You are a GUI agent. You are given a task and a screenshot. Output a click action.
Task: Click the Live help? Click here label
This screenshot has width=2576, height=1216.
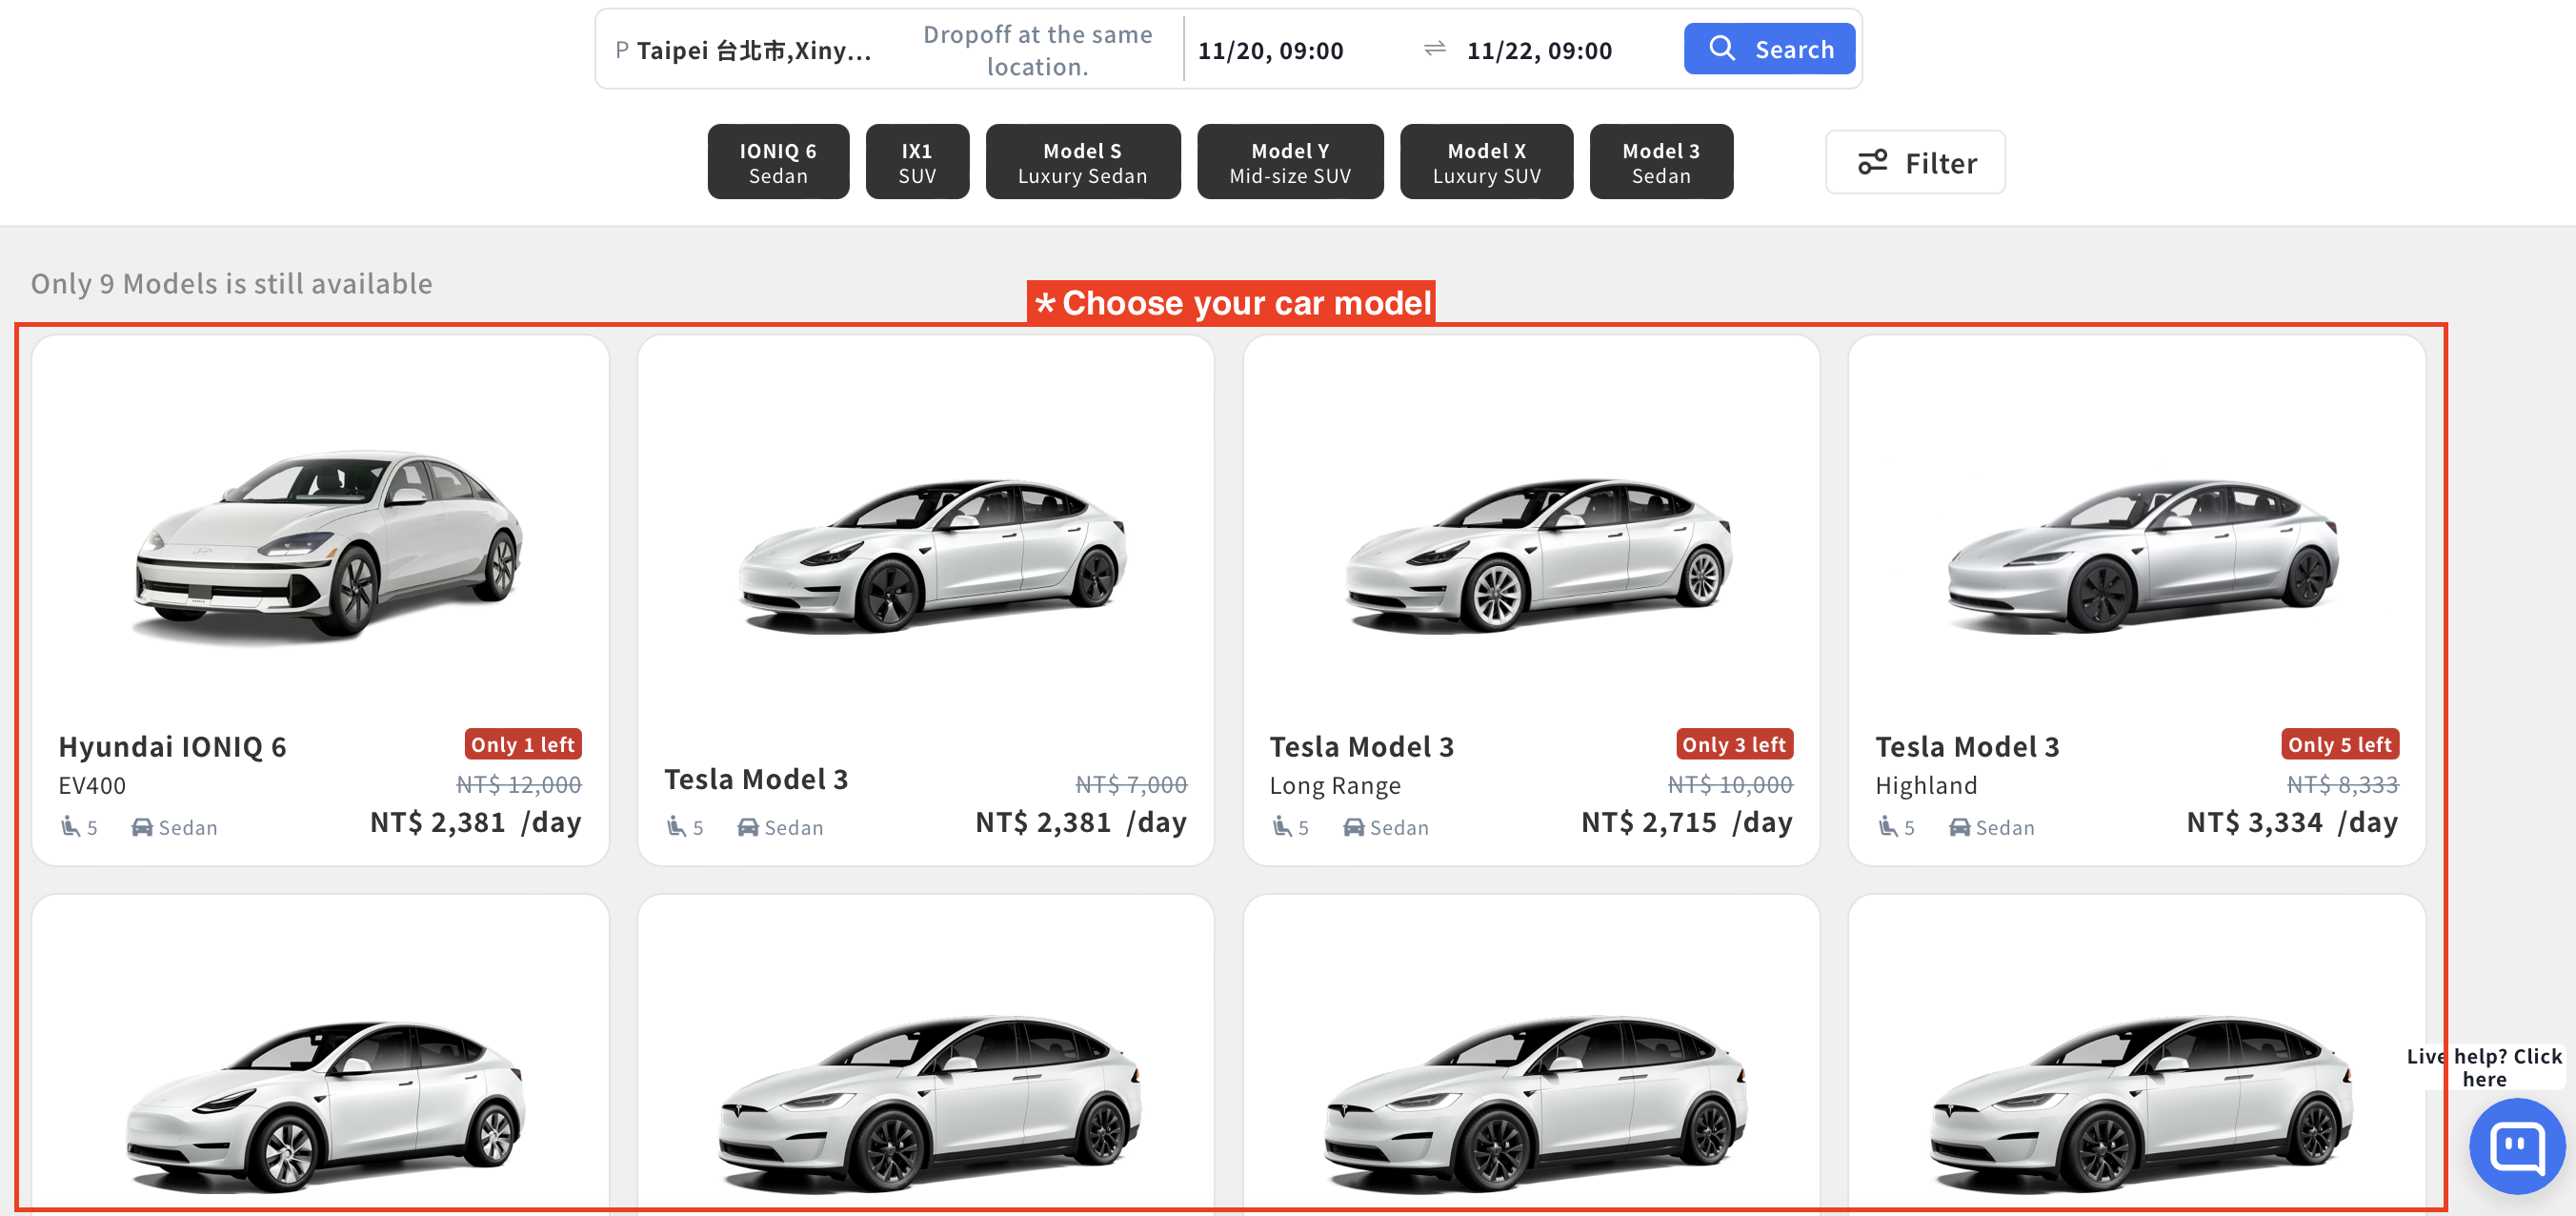pos(2484,1067)
